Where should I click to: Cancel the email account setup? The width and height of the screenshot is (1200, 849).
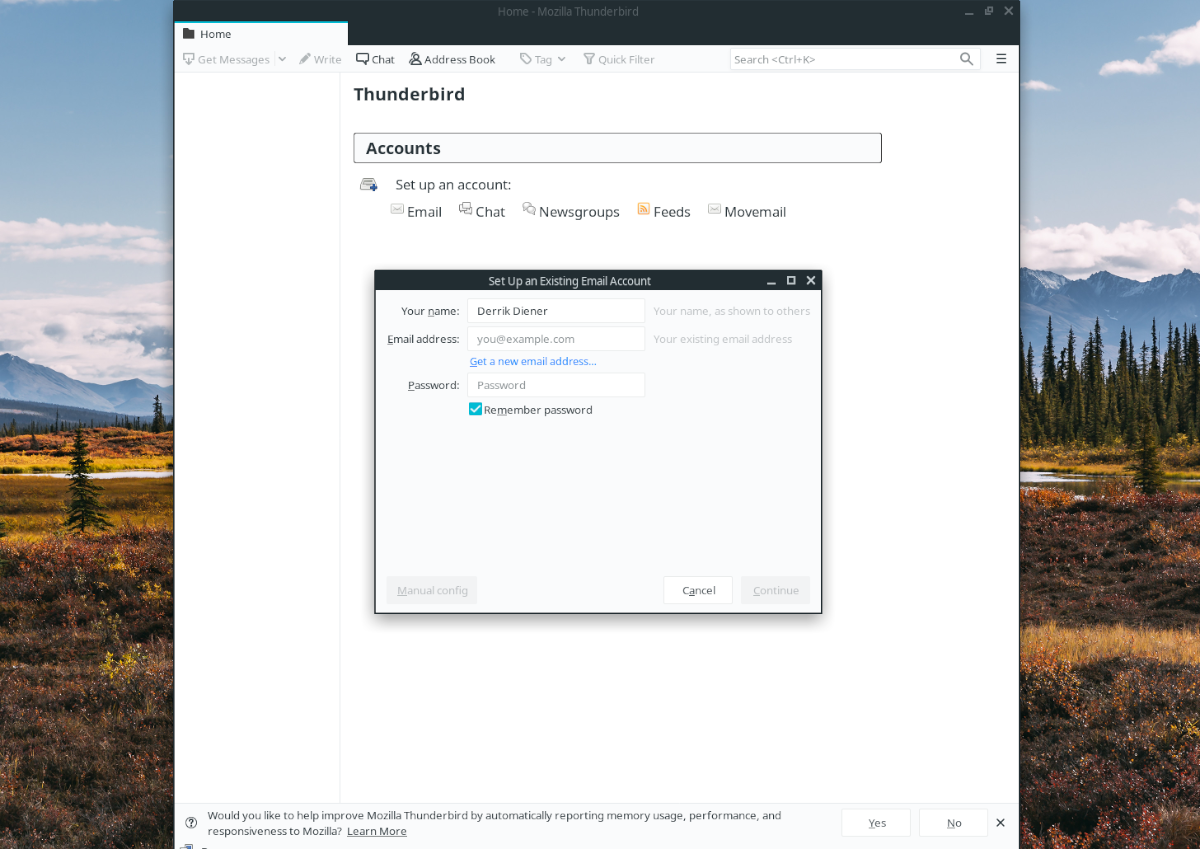click(x=698, y=590)
